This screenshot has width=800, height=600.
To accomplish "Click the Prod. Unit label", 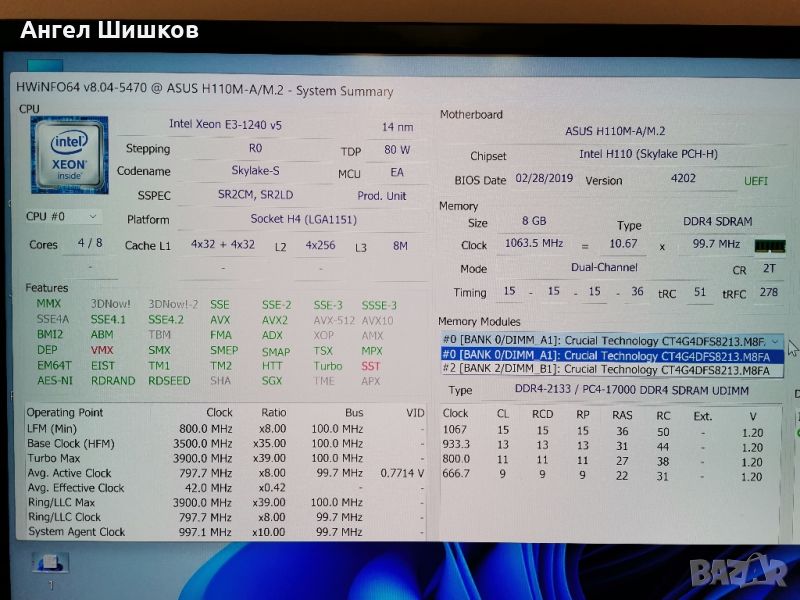I will click(x=382, y=196).
